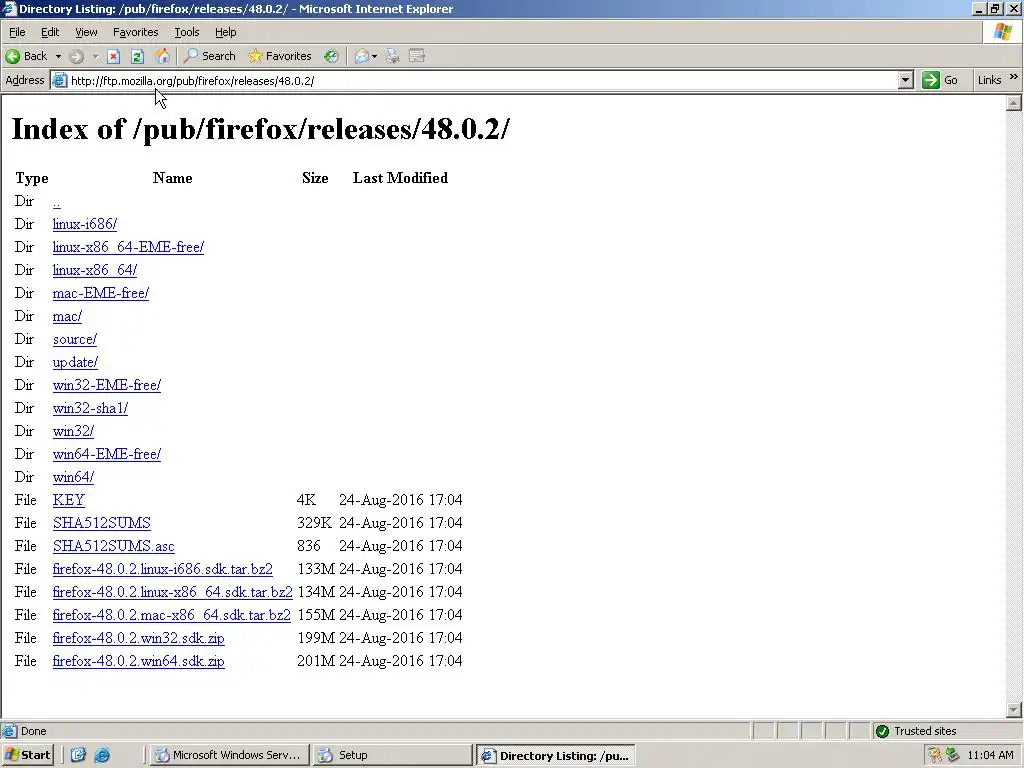
Task: Click the '329K' size value for SHA512SUMS
Action: tap(314, 523)
